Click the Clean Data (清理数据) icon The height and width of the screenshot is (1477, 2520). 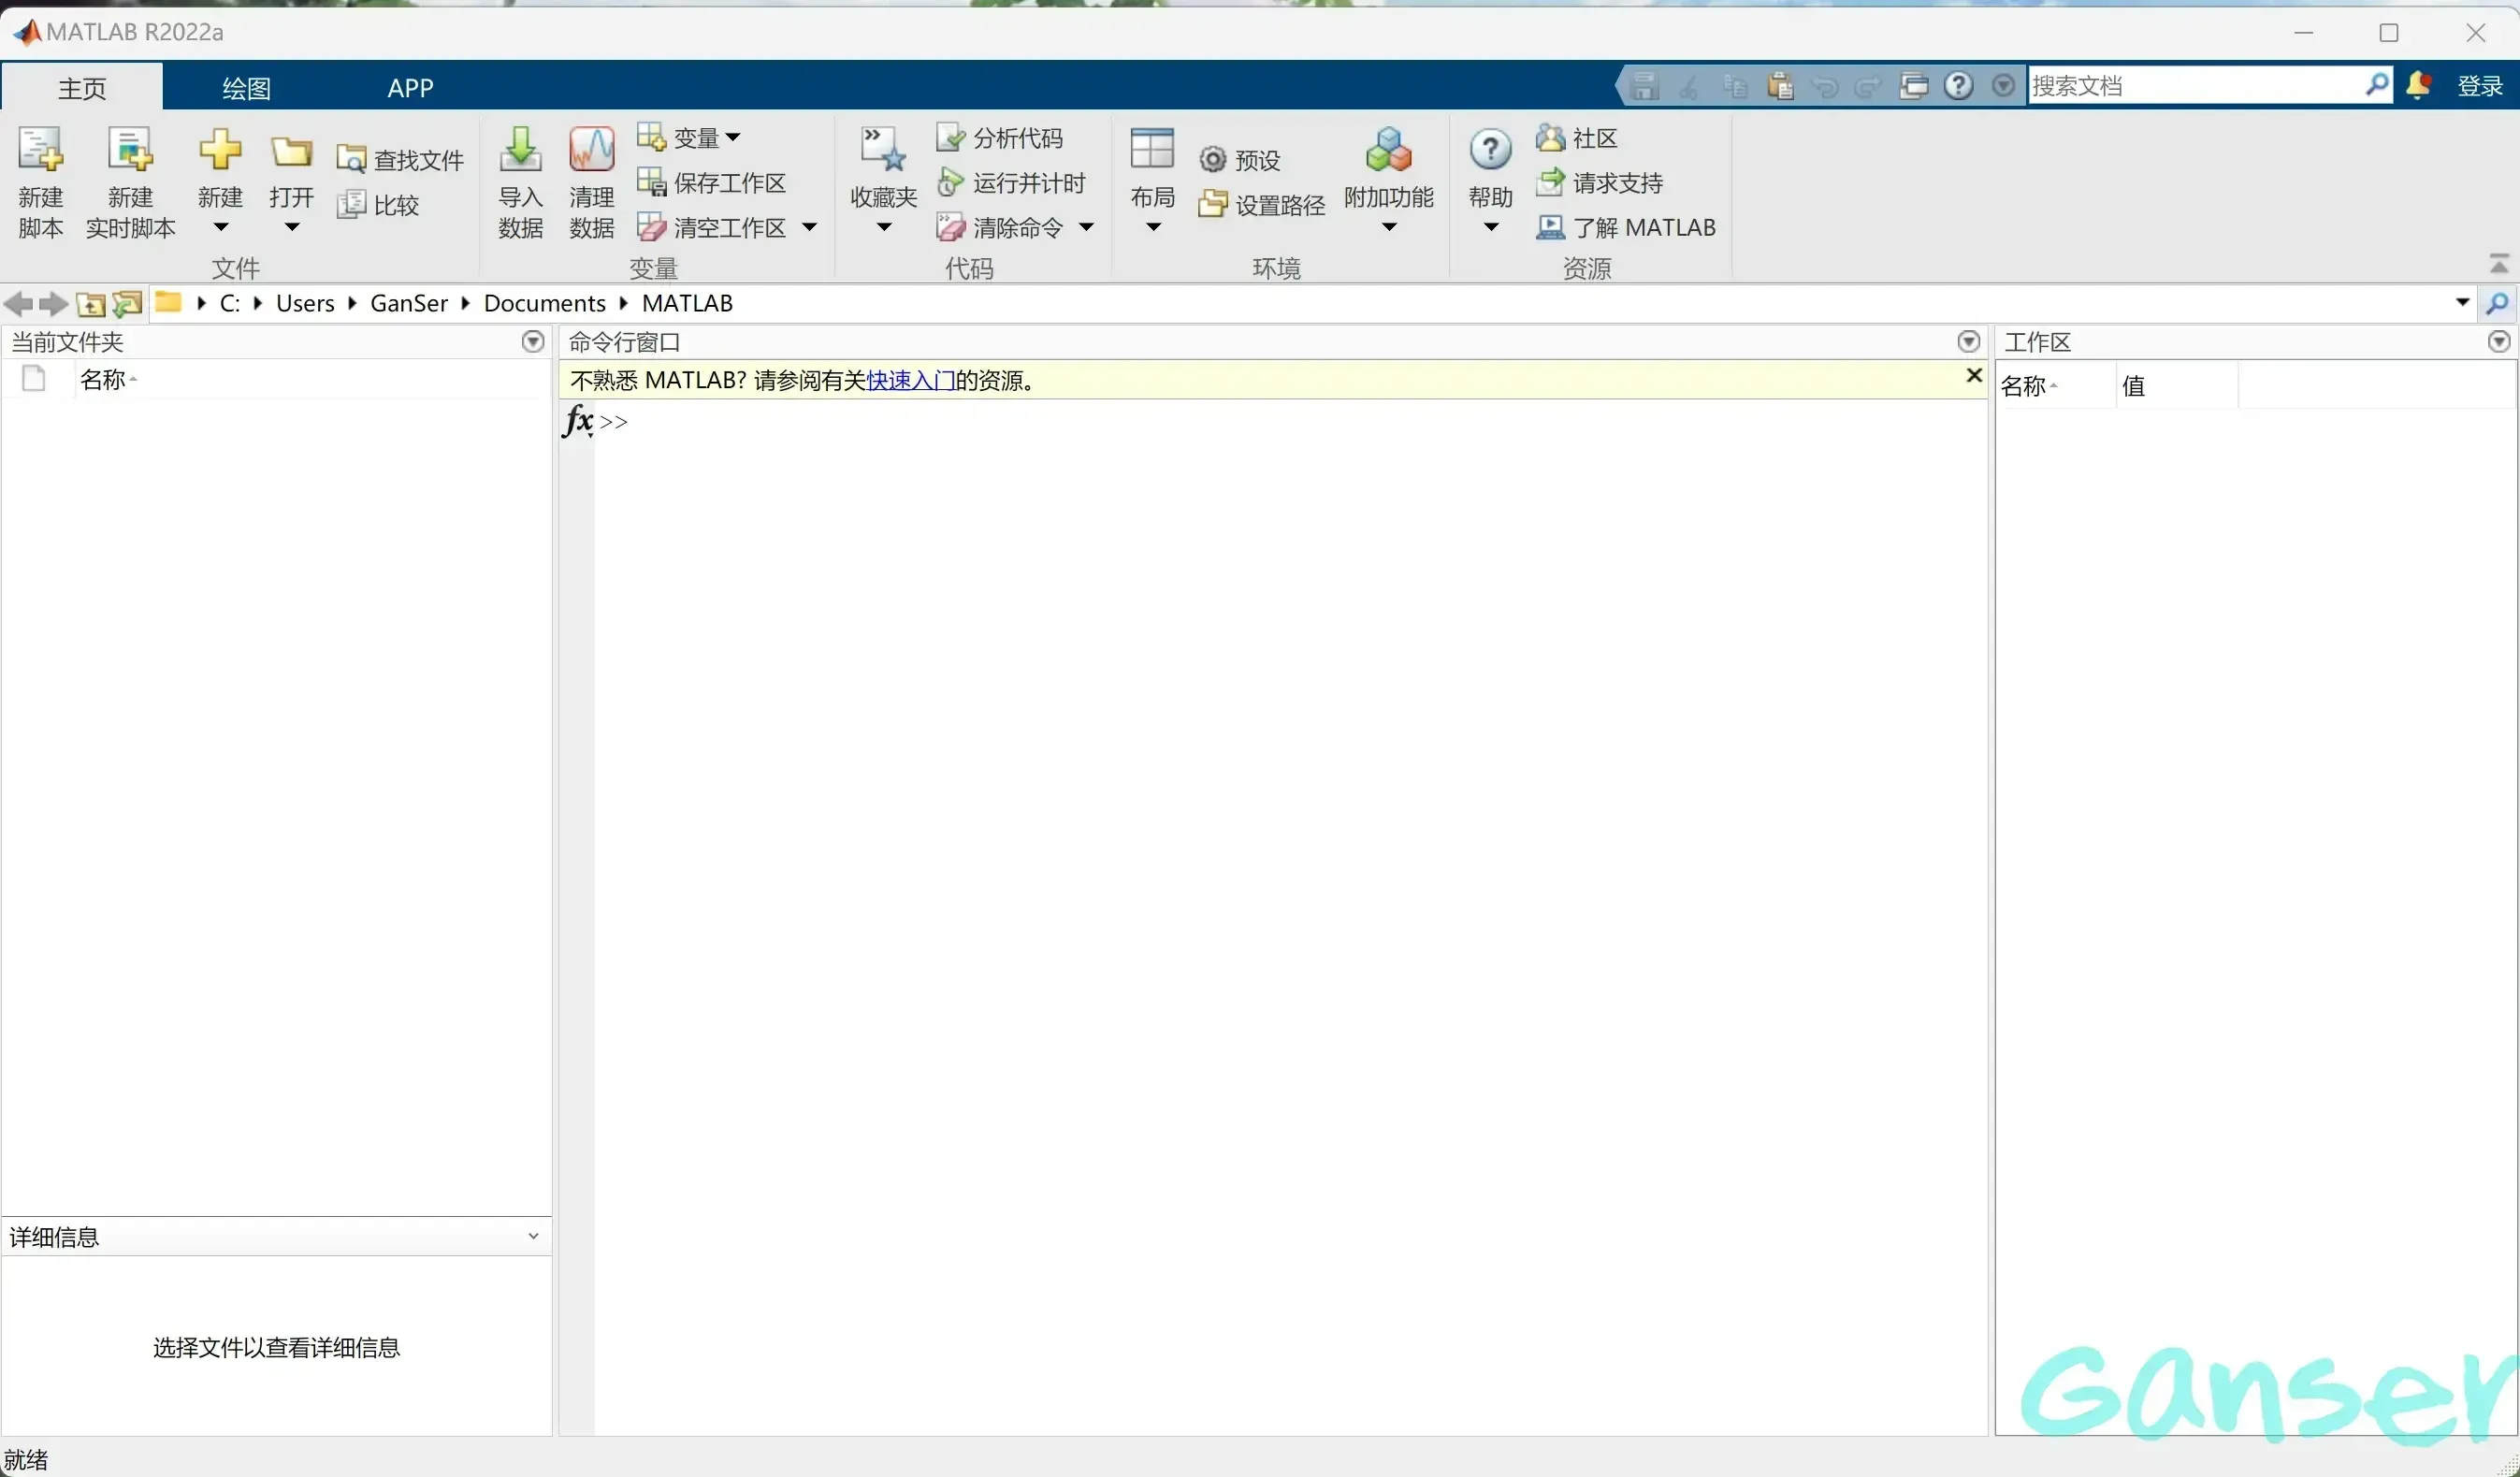pyautogui.click(x=591, y=150)
